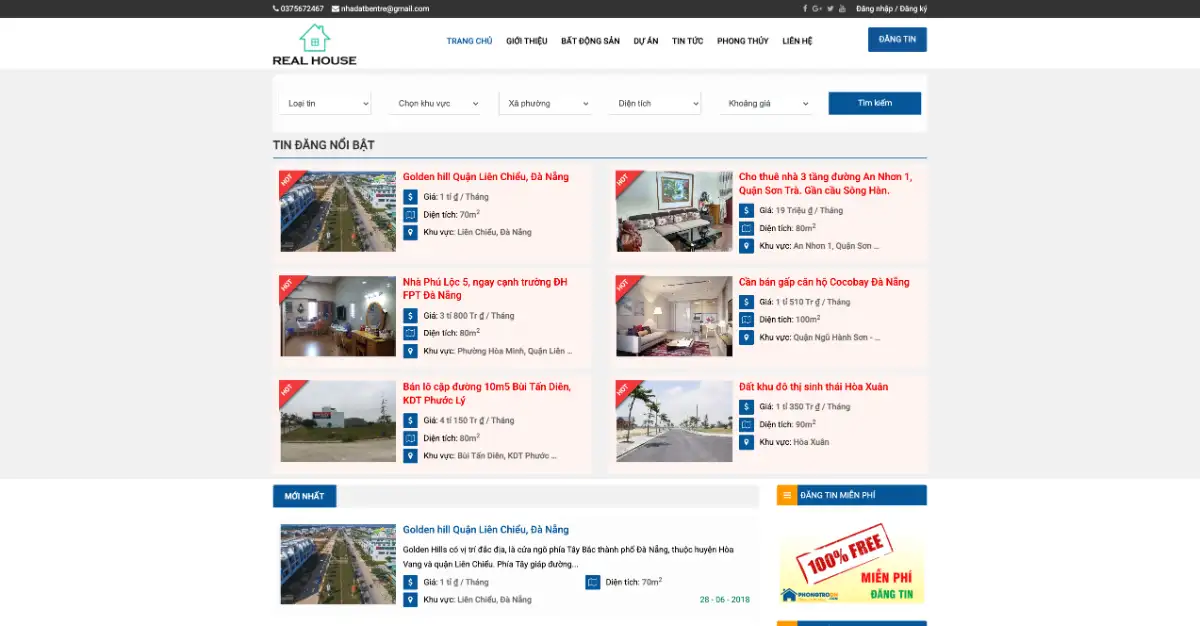
Task: Open the Loại tin dropdown
Action: (325, 103)
